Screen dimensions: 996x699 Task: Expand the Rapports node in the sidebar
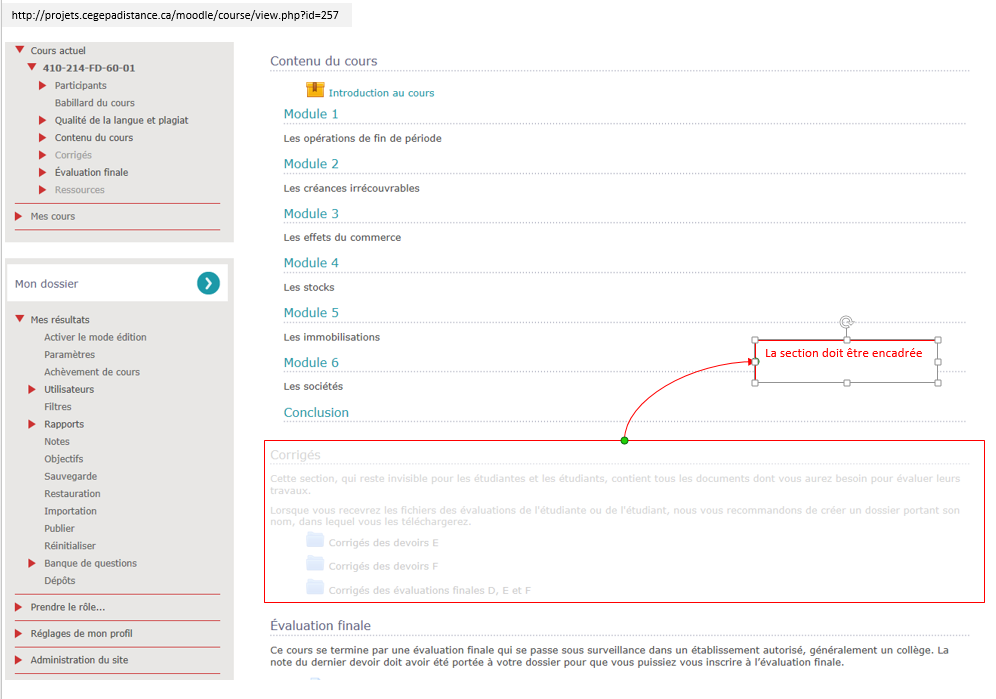click(x=33, y=424)
